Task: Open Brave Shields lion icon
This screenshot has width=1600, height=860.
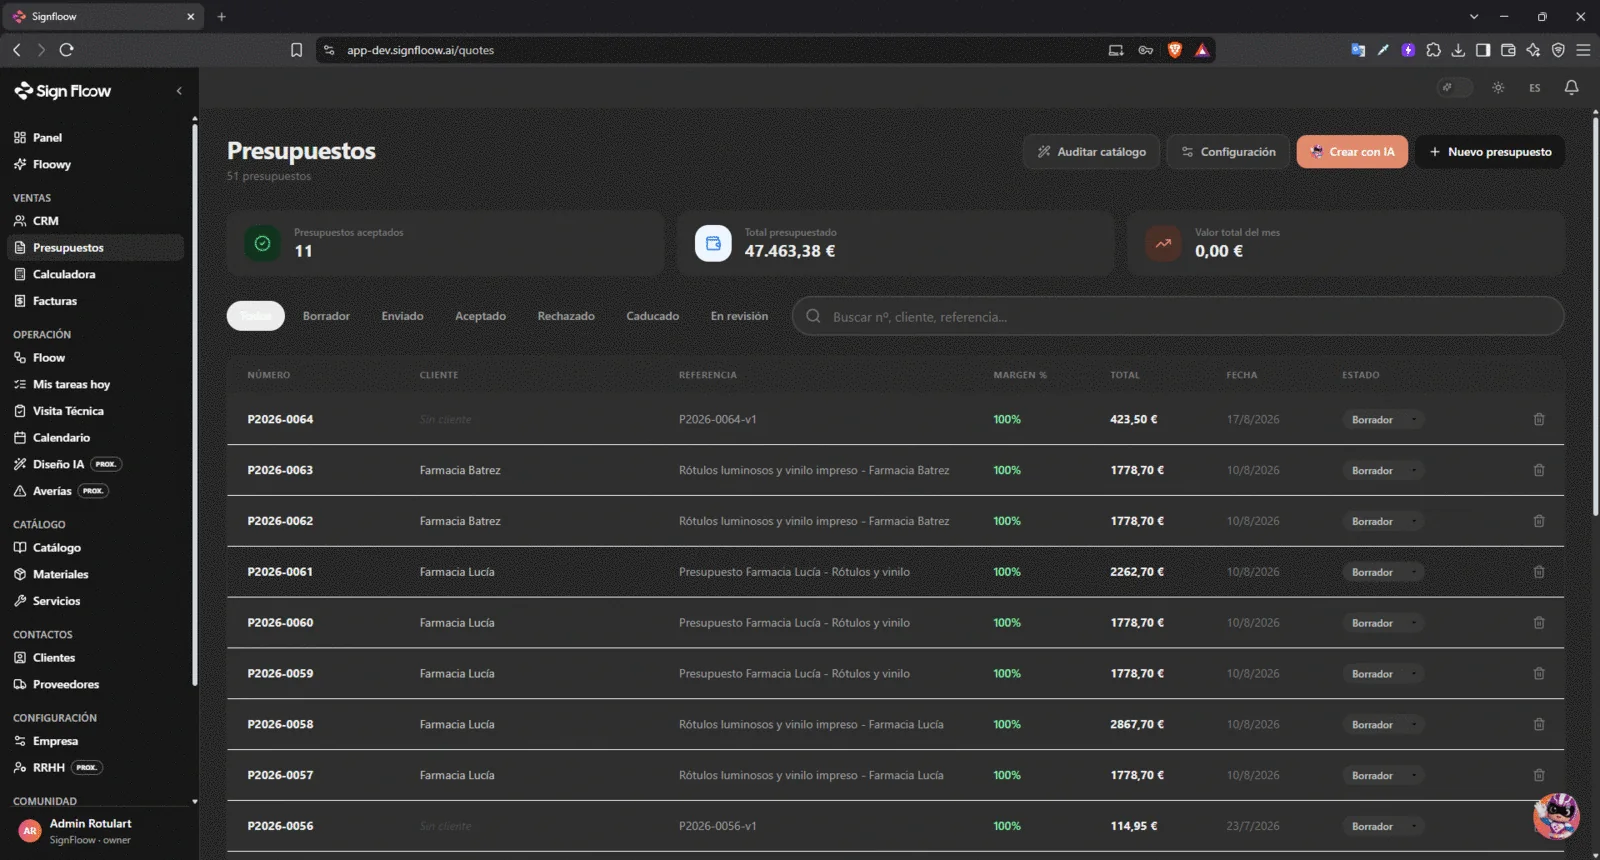Action: tap(1175, 50)
